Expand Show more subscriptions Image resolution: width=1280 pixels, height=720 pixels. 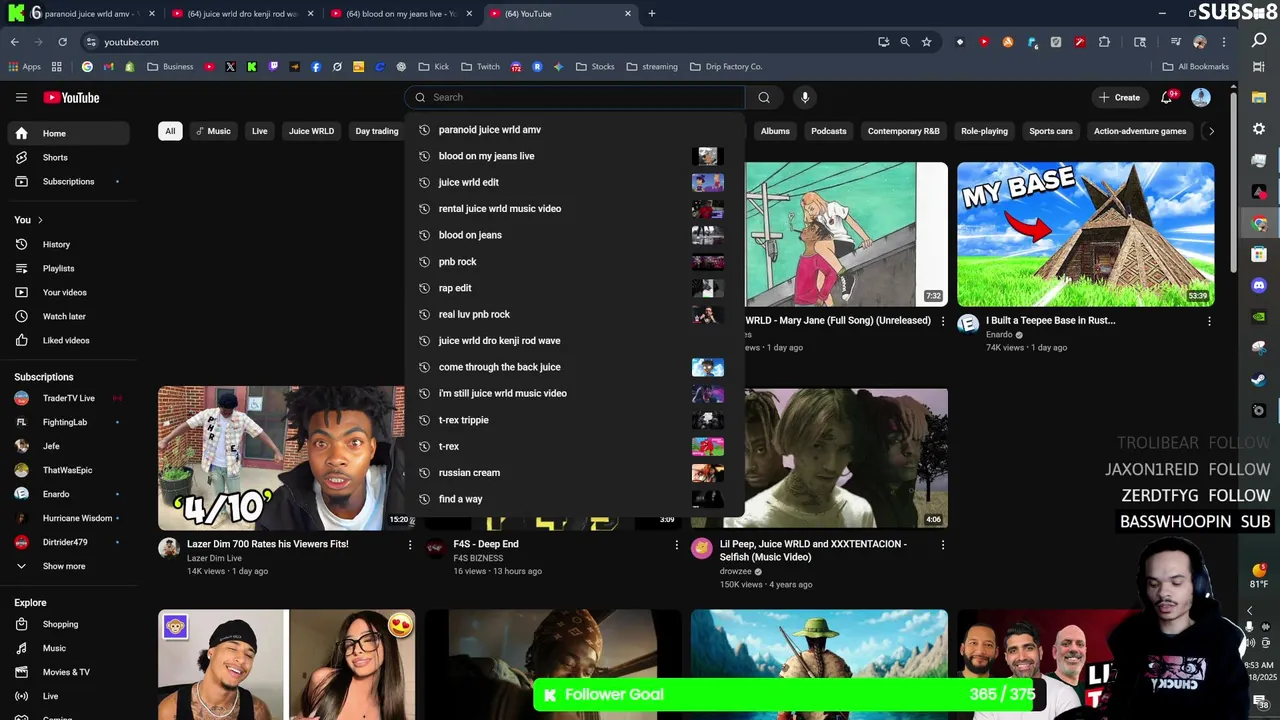click(68, 566)
